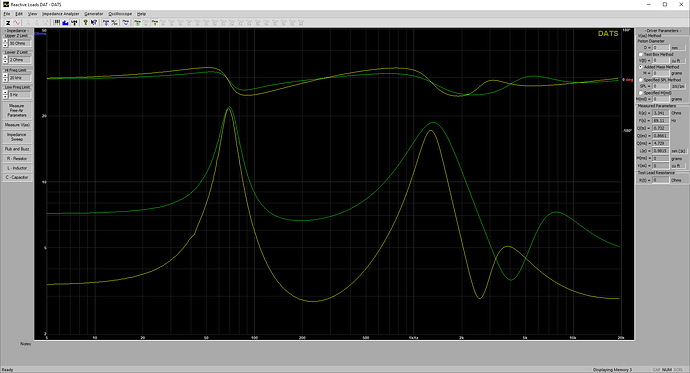Click the Test Lead Resistance input field

[x=661, y=180]
